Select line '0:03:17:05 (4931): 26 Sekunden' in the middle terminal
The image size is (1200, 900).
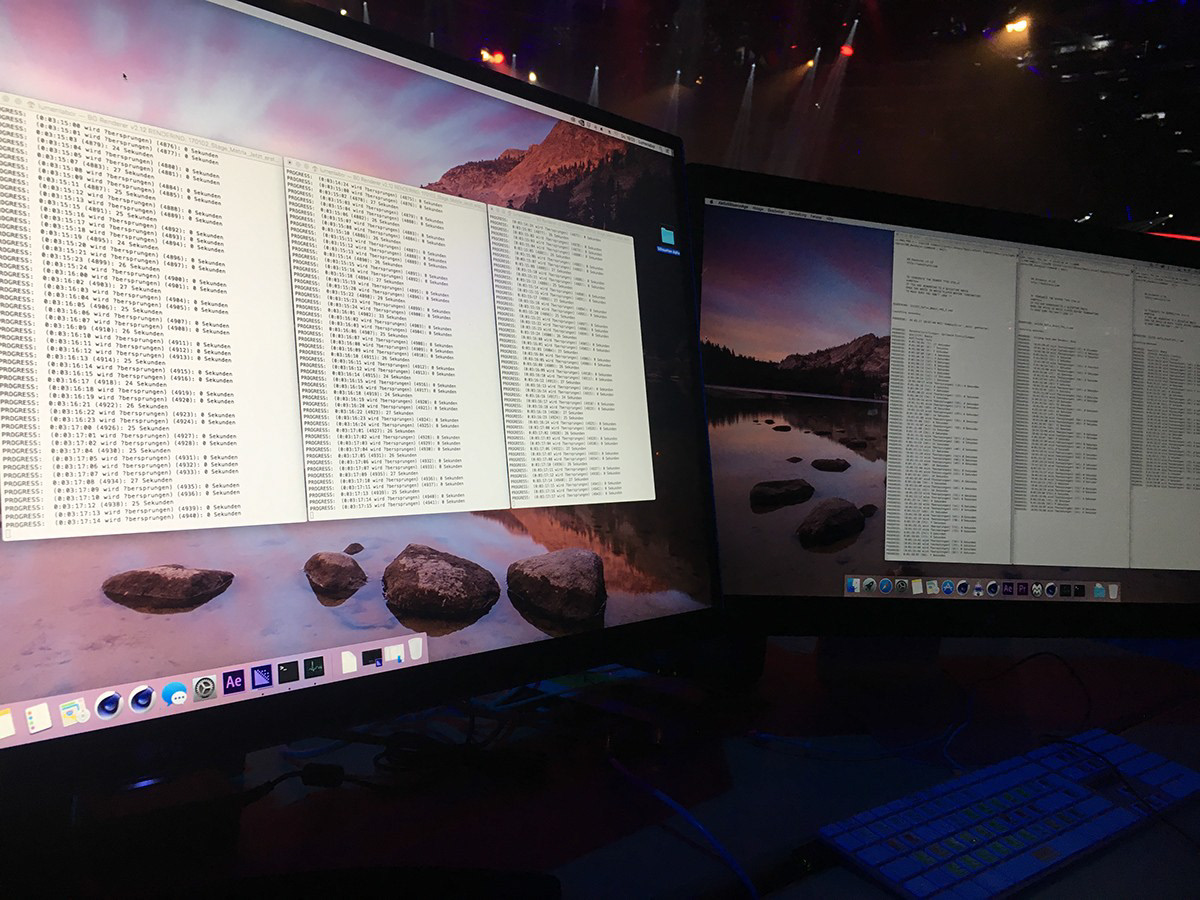(x=378, y=455)
